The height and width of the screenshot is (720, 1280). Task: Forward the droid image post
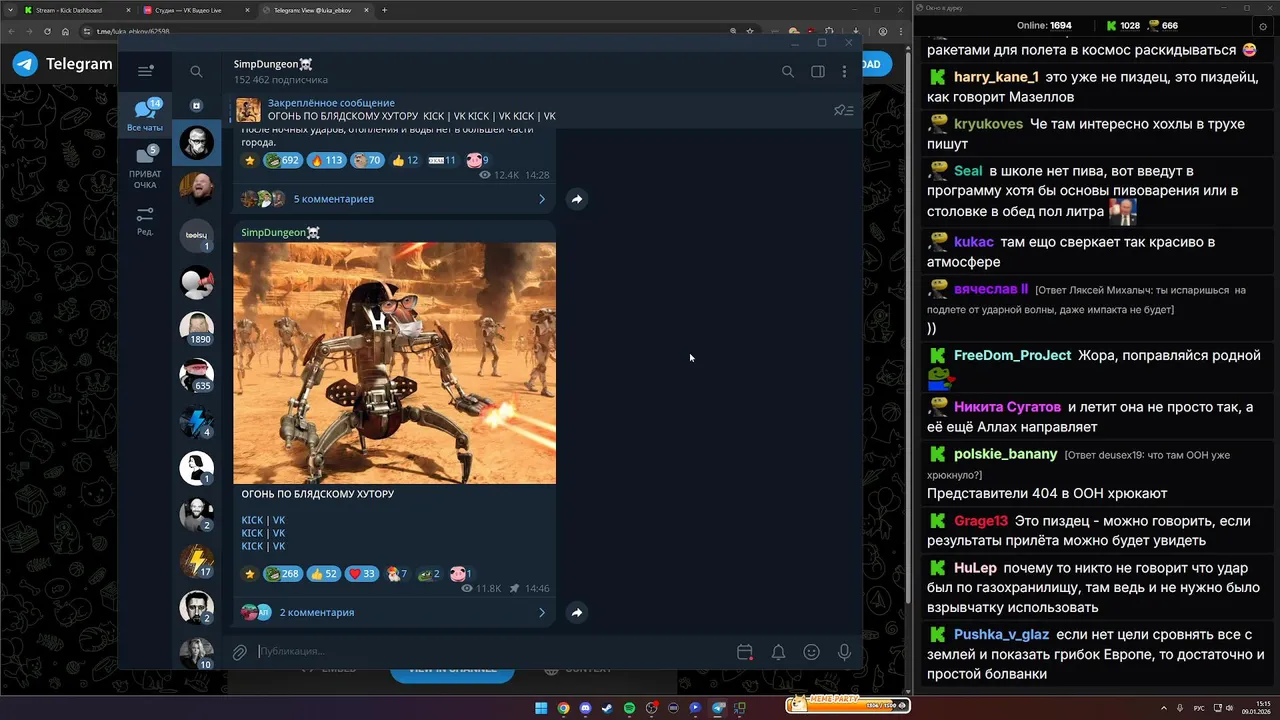click(x=577, y=612)
